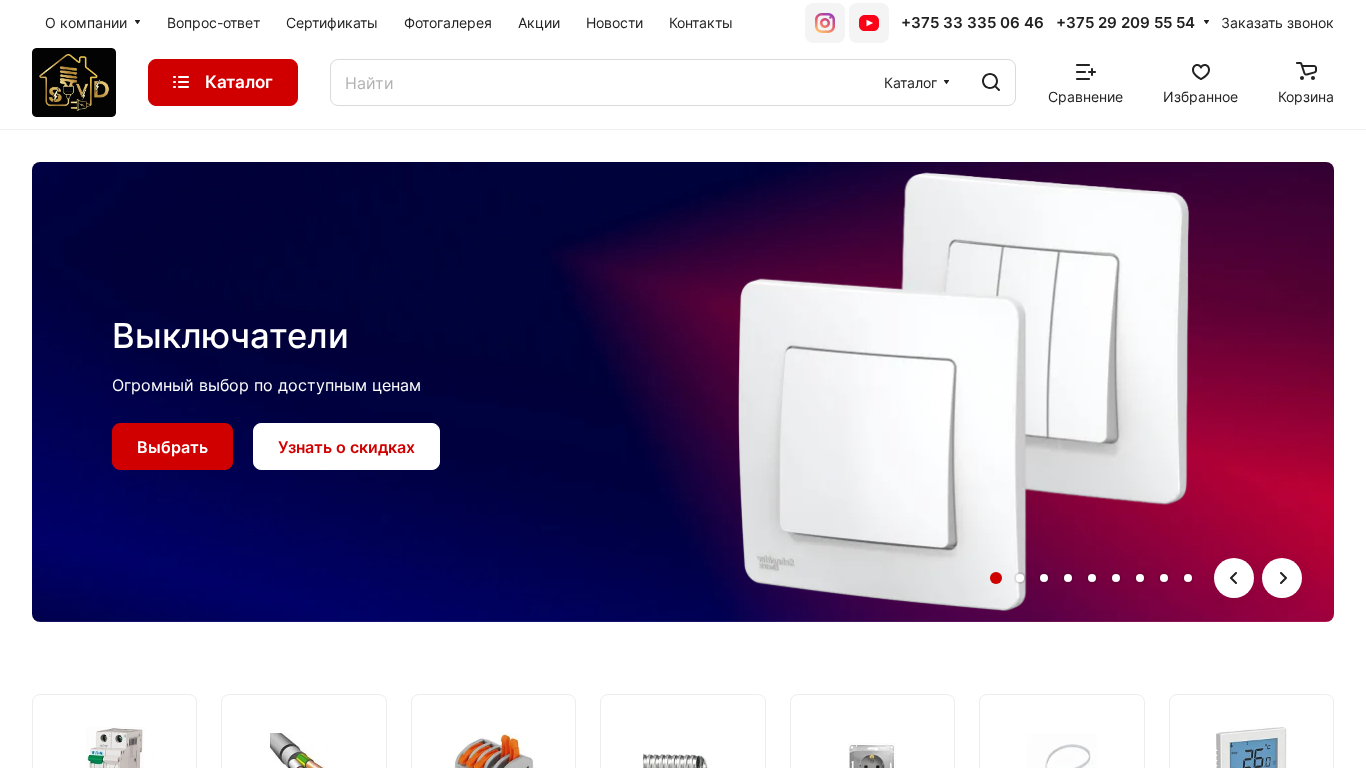Select the second slider dot

point(1020,578)
